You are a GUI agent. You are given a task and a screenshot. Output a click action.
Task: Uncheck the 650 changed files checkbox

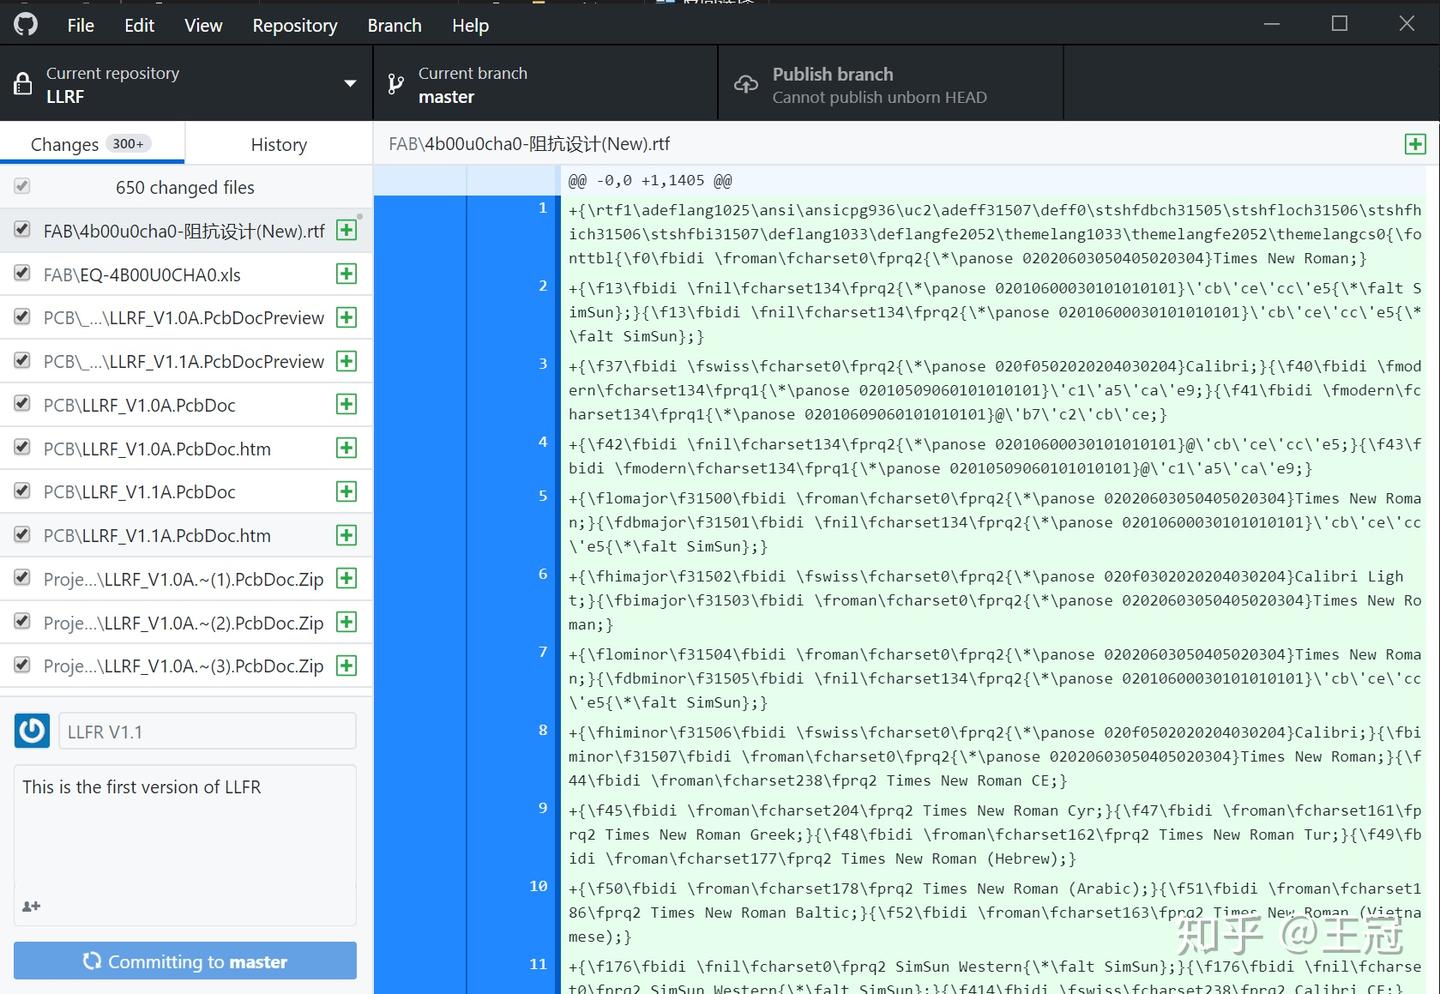click(21, 186)
